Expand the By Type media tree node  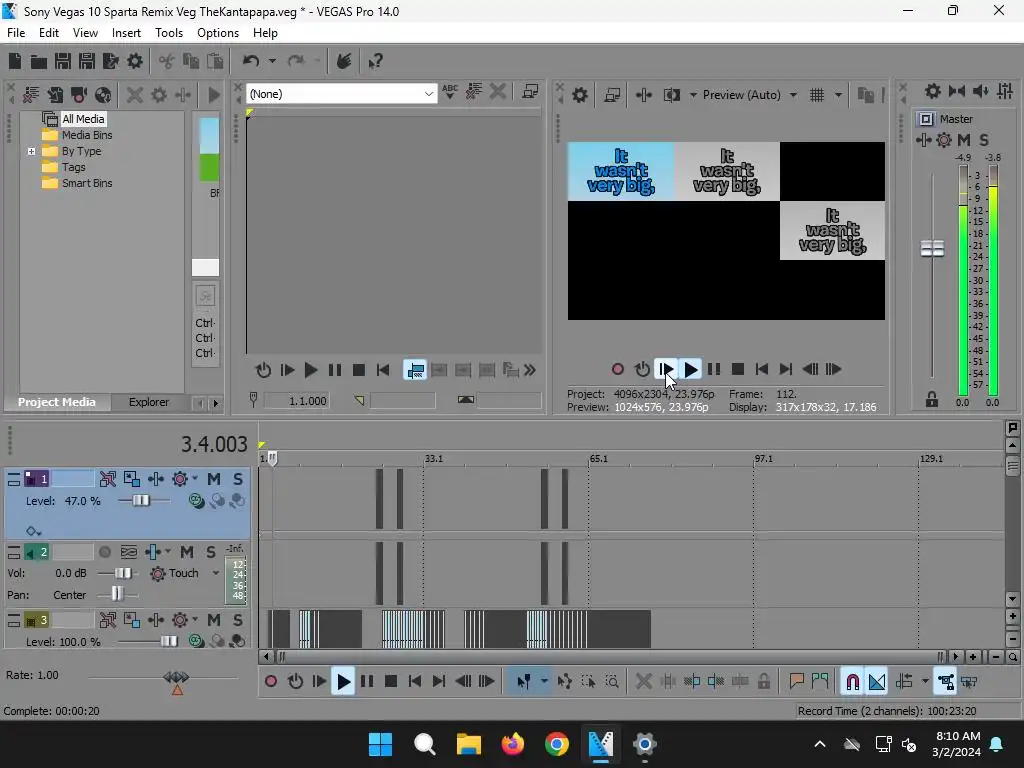31,152
